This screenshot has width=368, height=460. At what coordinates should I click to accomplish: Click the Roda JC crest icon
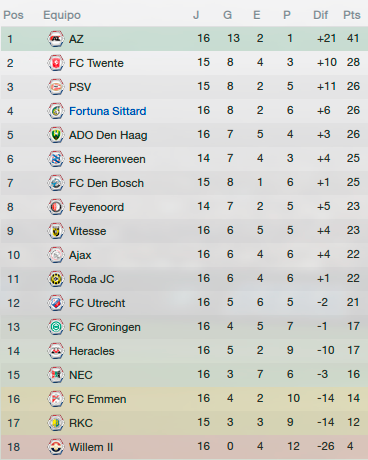[x=56, y=279]
